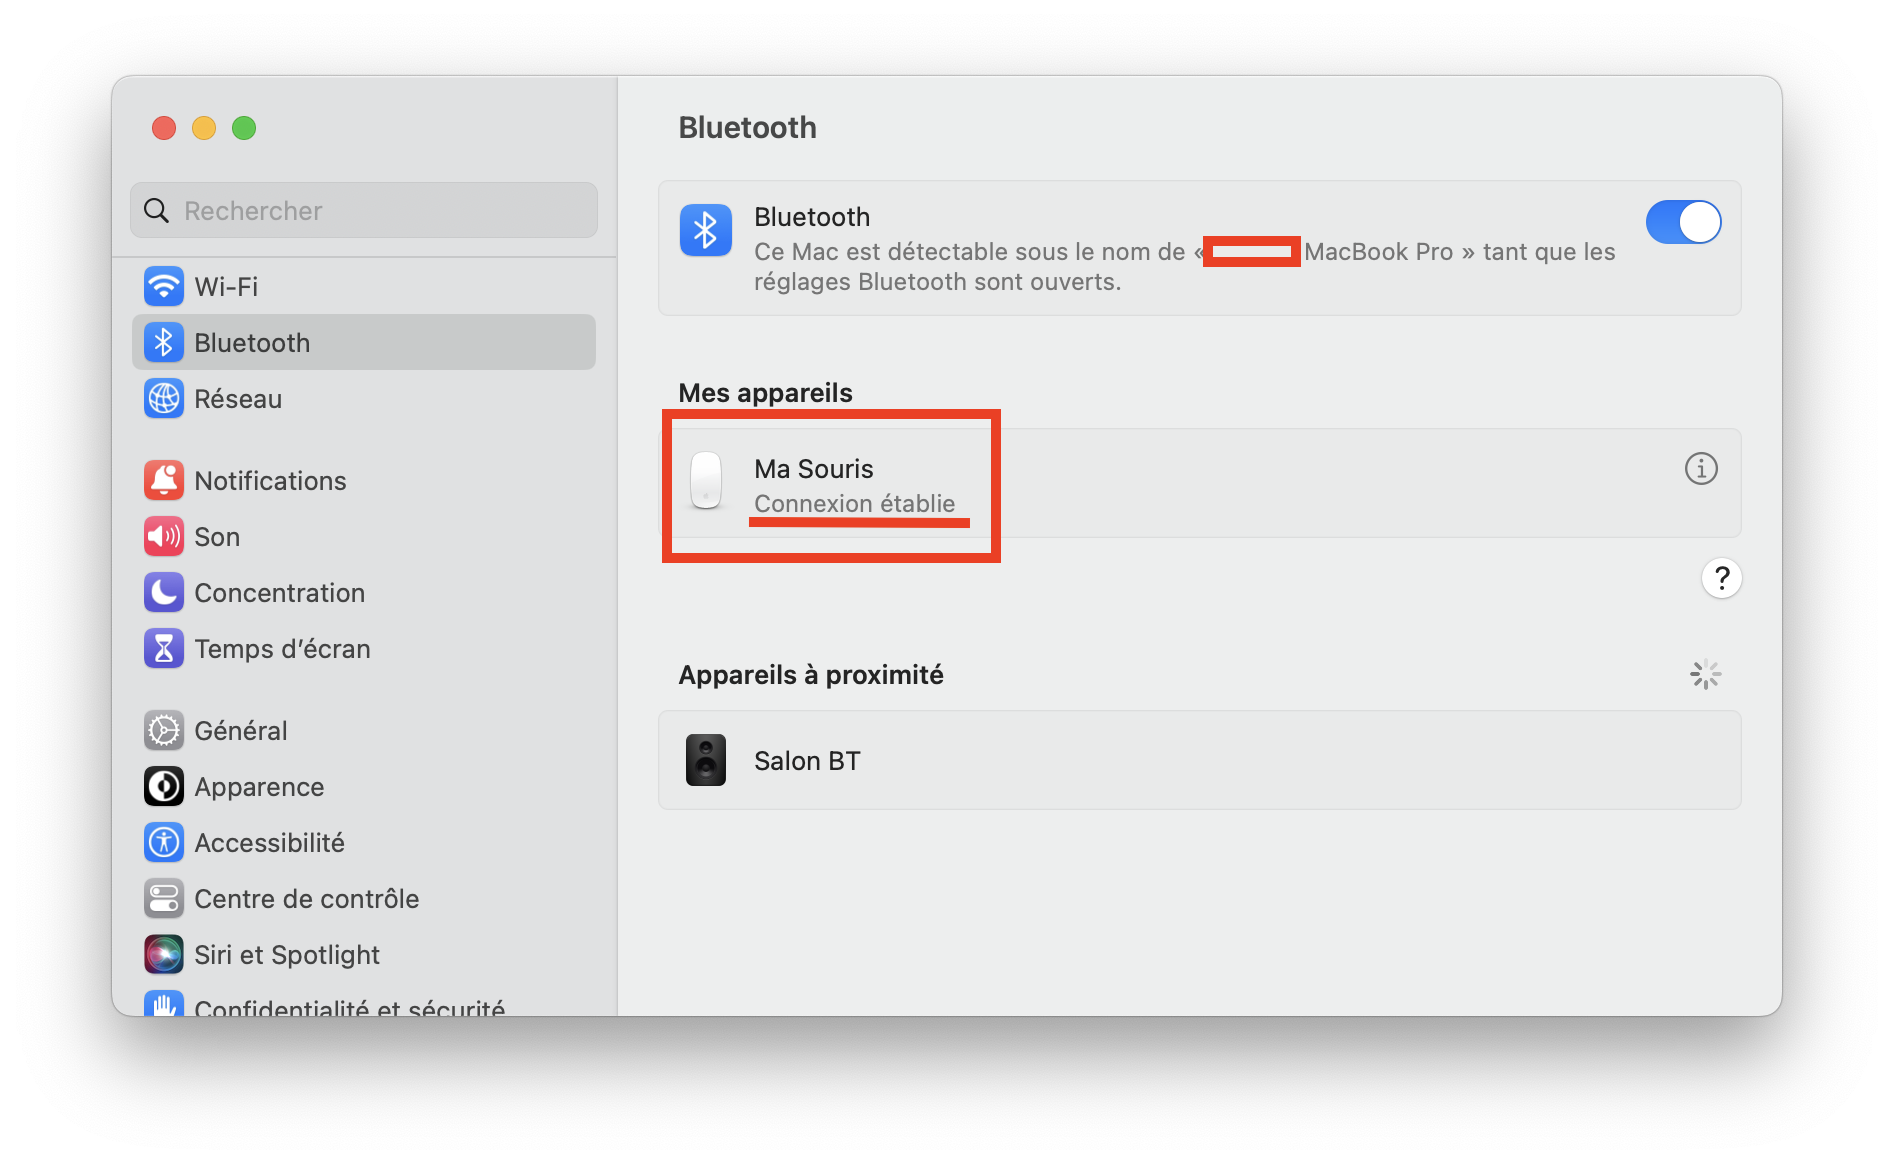Turn off the Bluetooth switch
The image size is (1894, 1164).
[1683, 222]
